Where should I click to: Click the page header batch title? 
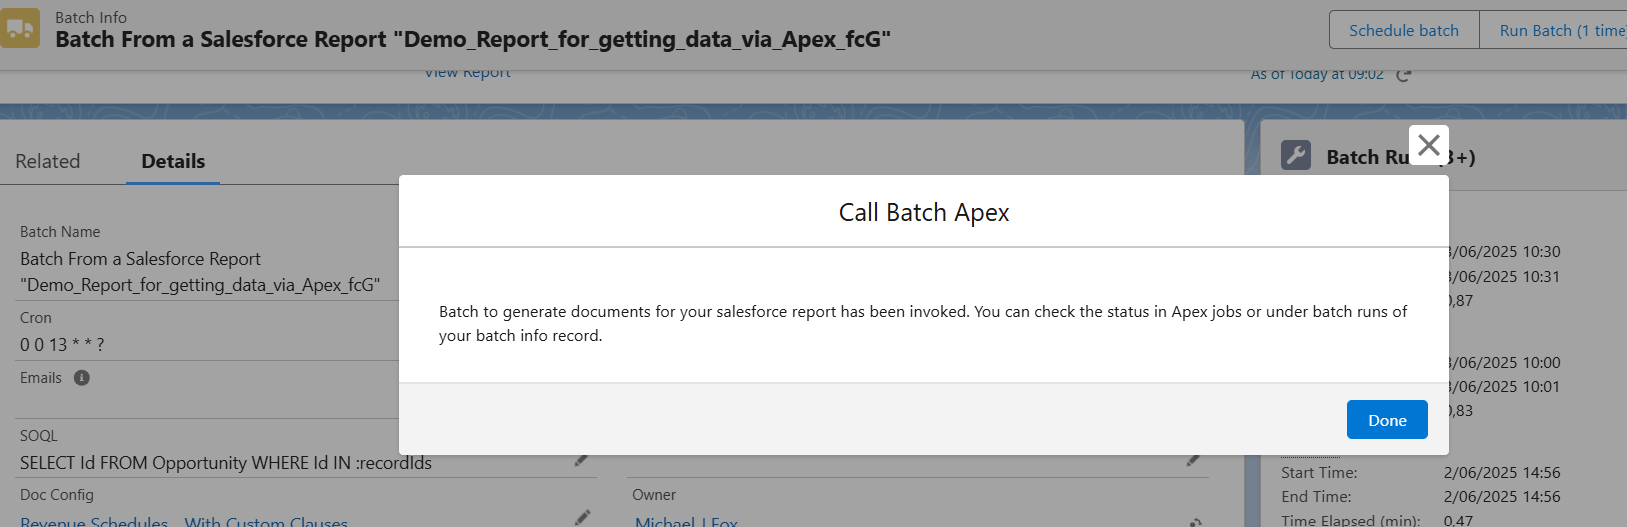tap(473, 39)
